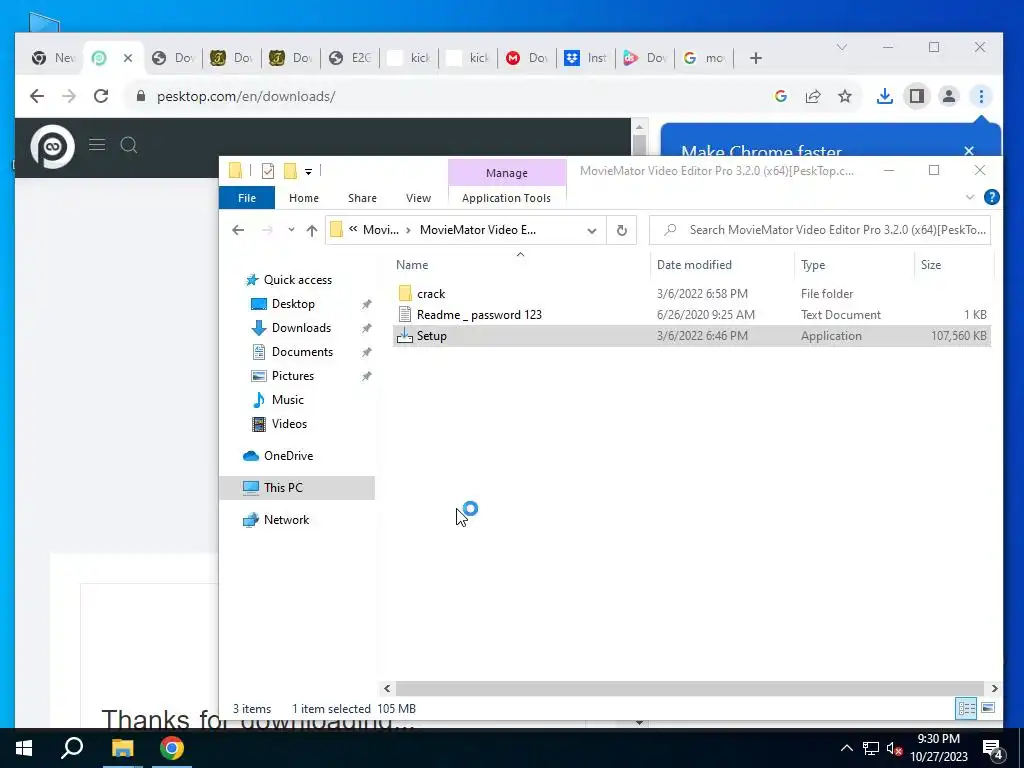
Task: Go up one folder level in Explorer
Action: (312, 230)
